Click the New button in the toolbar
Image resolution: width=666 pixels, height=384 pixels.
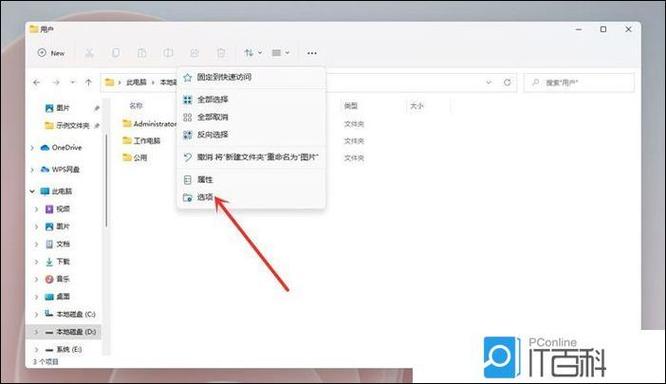51,53
